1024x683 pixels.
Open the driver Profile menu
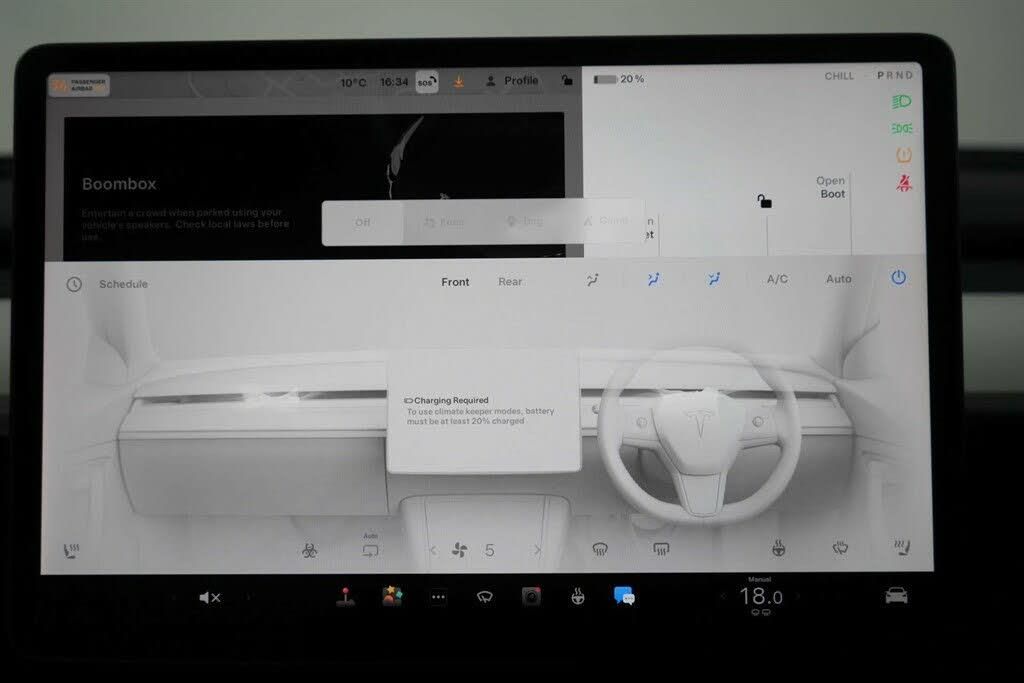click(x=513, y=81)
